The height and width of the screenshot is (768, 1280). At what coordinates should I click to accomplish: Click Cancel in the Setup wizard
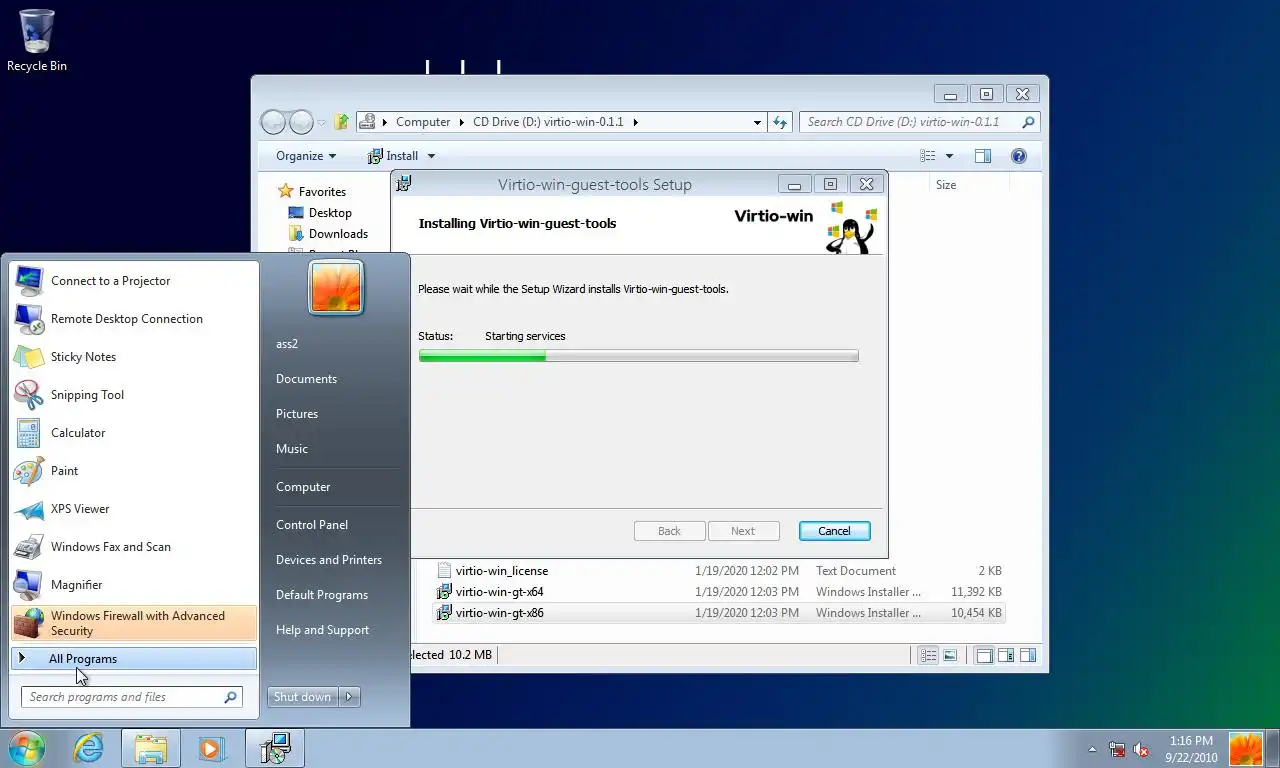tap(834, 531)
